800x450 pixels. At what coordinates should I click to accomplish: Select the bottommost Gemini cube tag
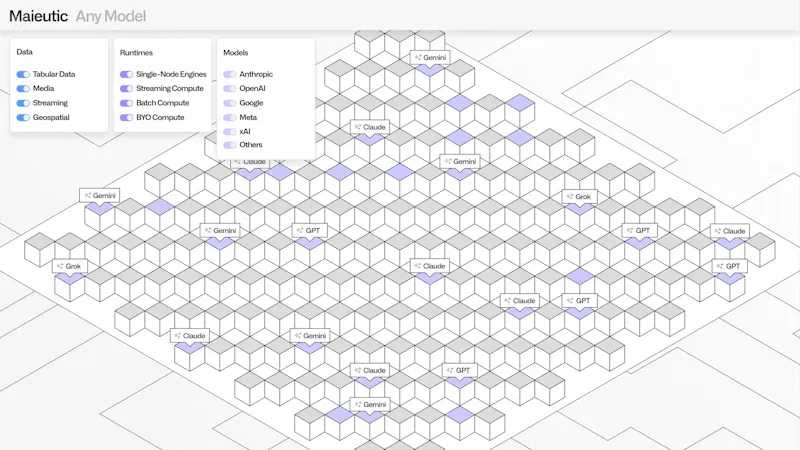point(370,405)
